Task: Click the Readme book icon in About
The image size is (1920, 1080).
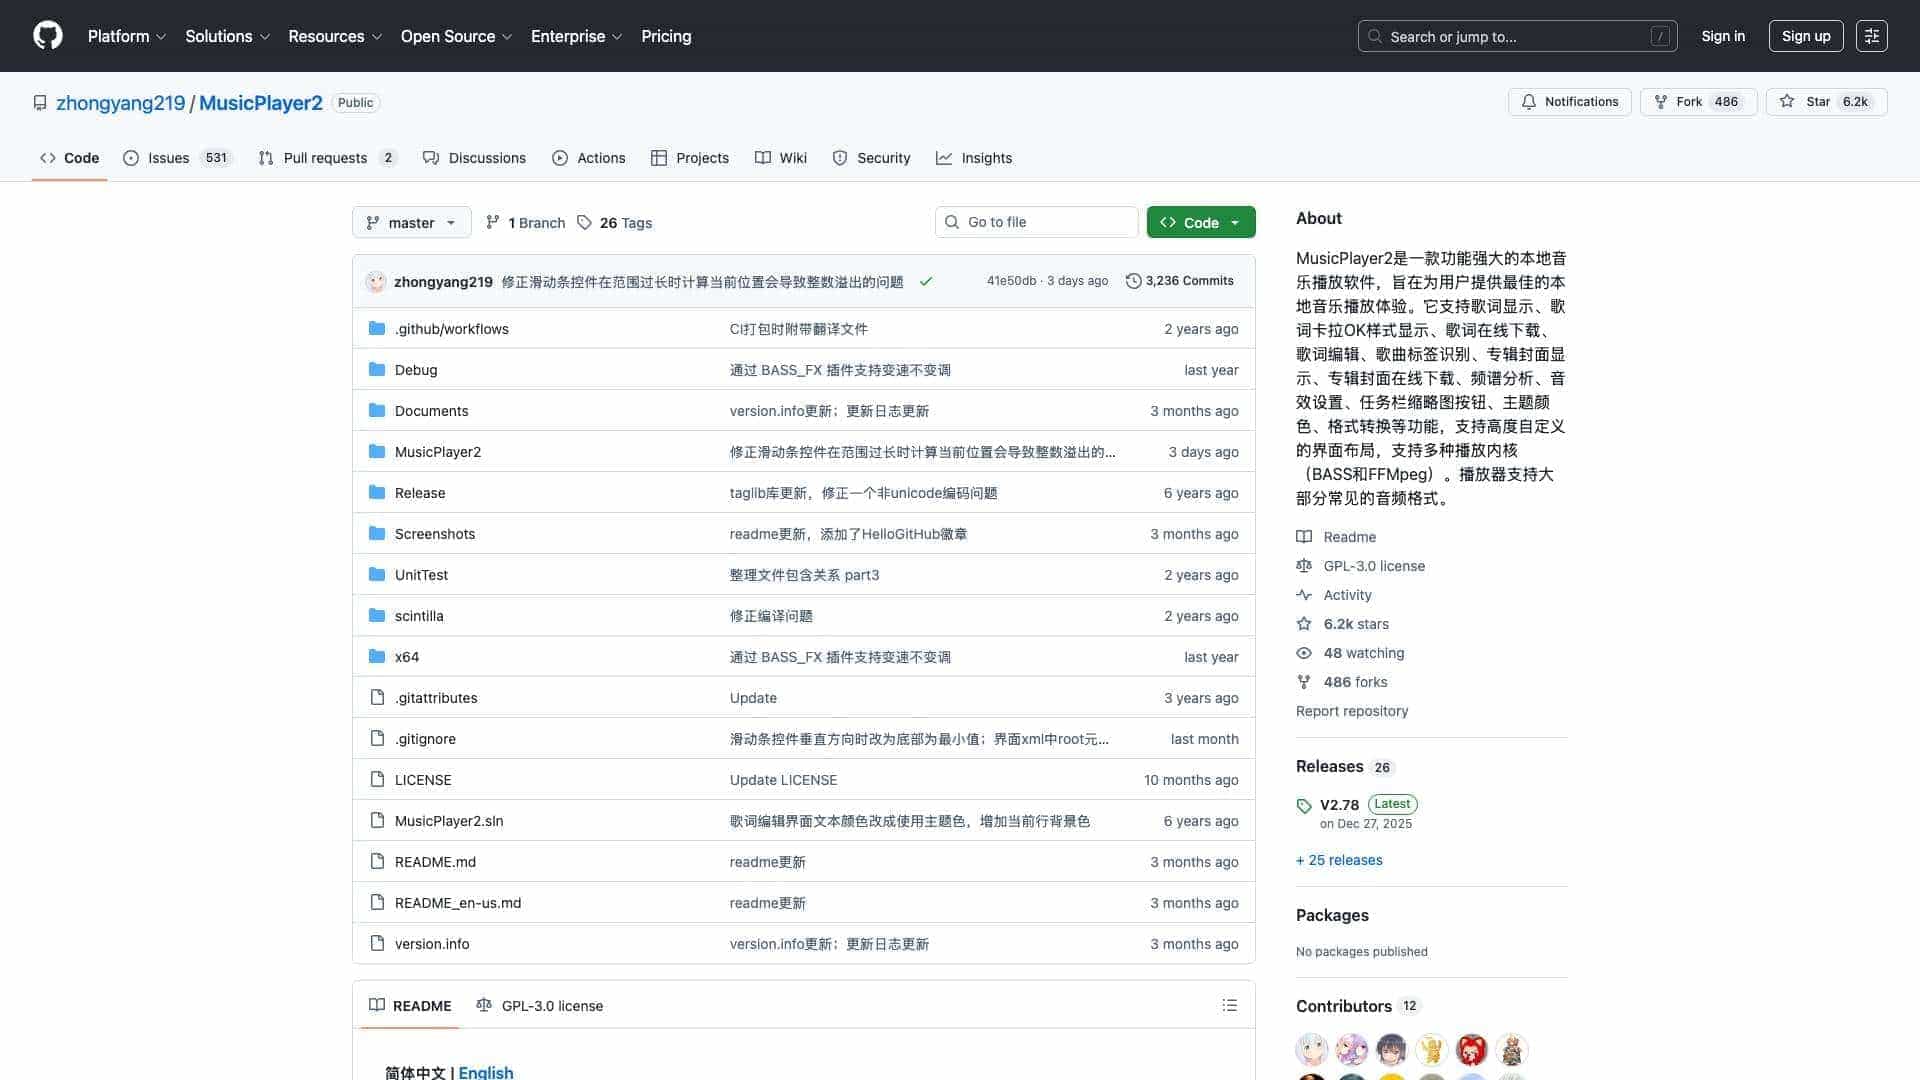Action: tap(1304, 537)
